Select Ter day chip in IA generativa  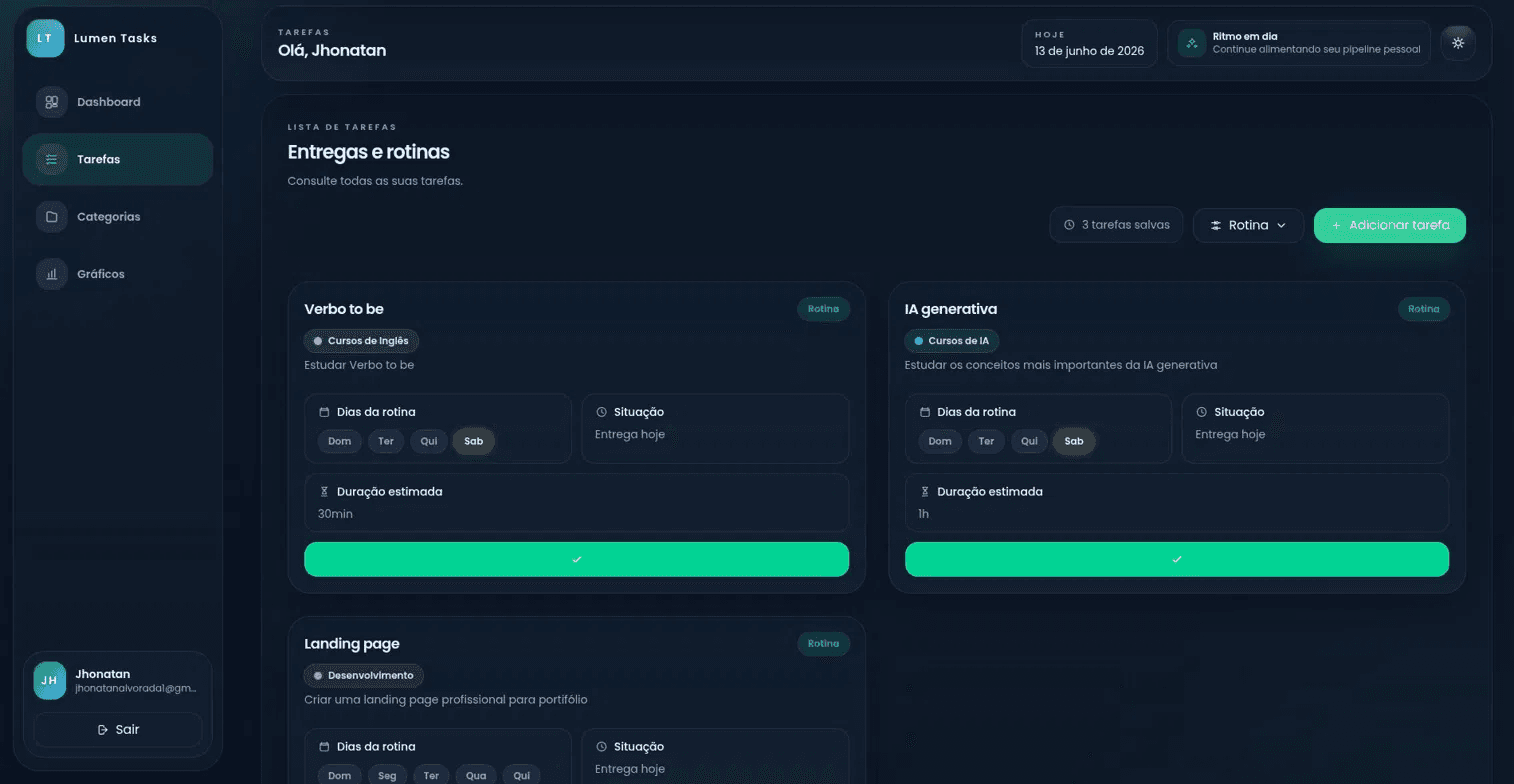click(985, 441)
